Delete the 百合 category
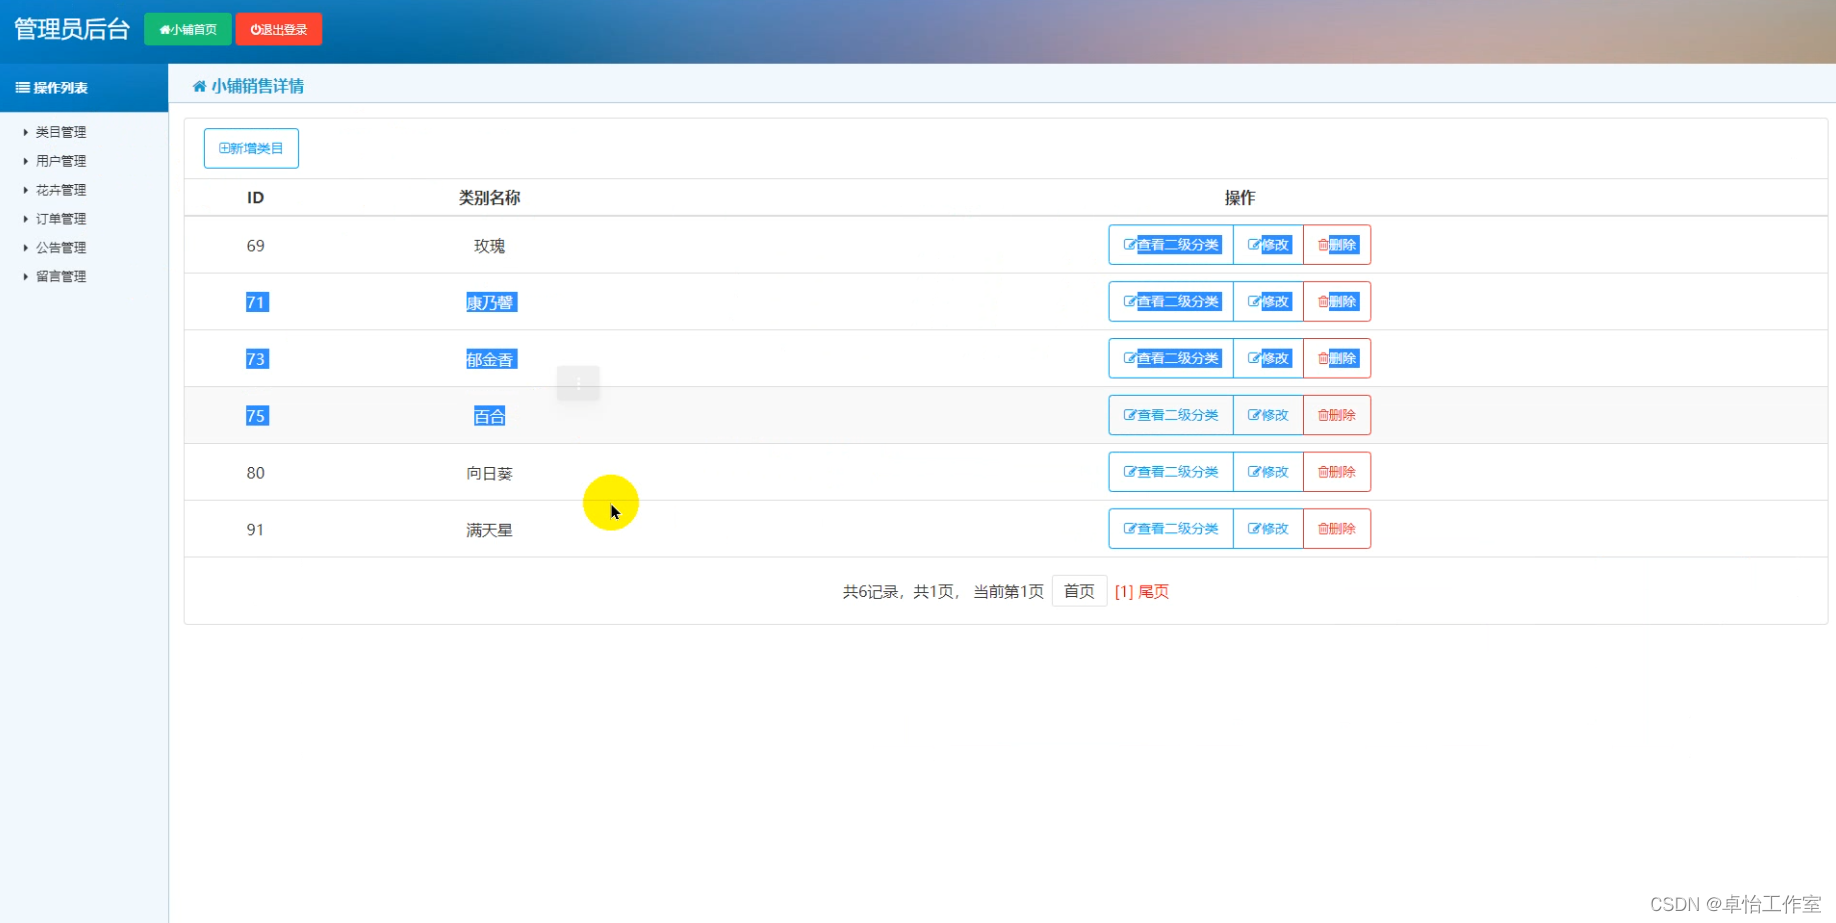The image size is (1836, 923). click(1337, 415)
